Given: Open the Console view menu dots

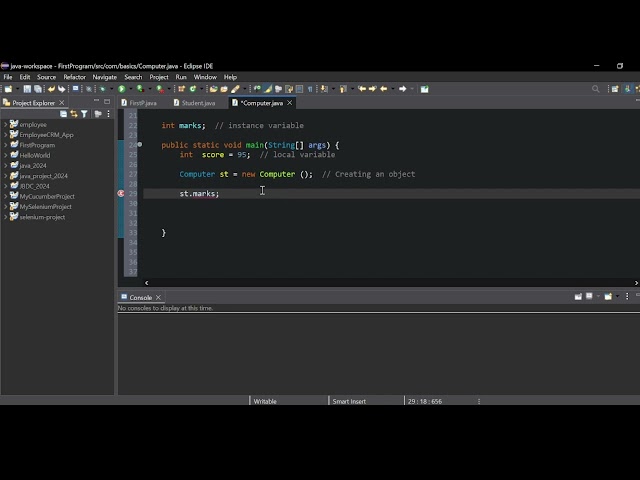Looking at the screenshot, I should (x=627, y=296).
